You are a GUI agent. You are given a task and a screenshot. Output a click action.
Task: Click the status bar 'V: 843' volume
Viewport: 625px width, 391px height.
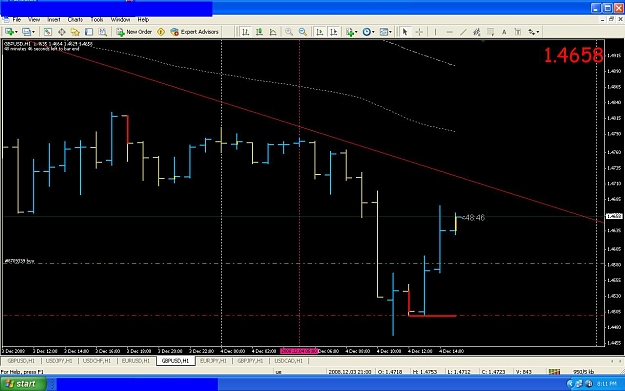click(524, 372)
